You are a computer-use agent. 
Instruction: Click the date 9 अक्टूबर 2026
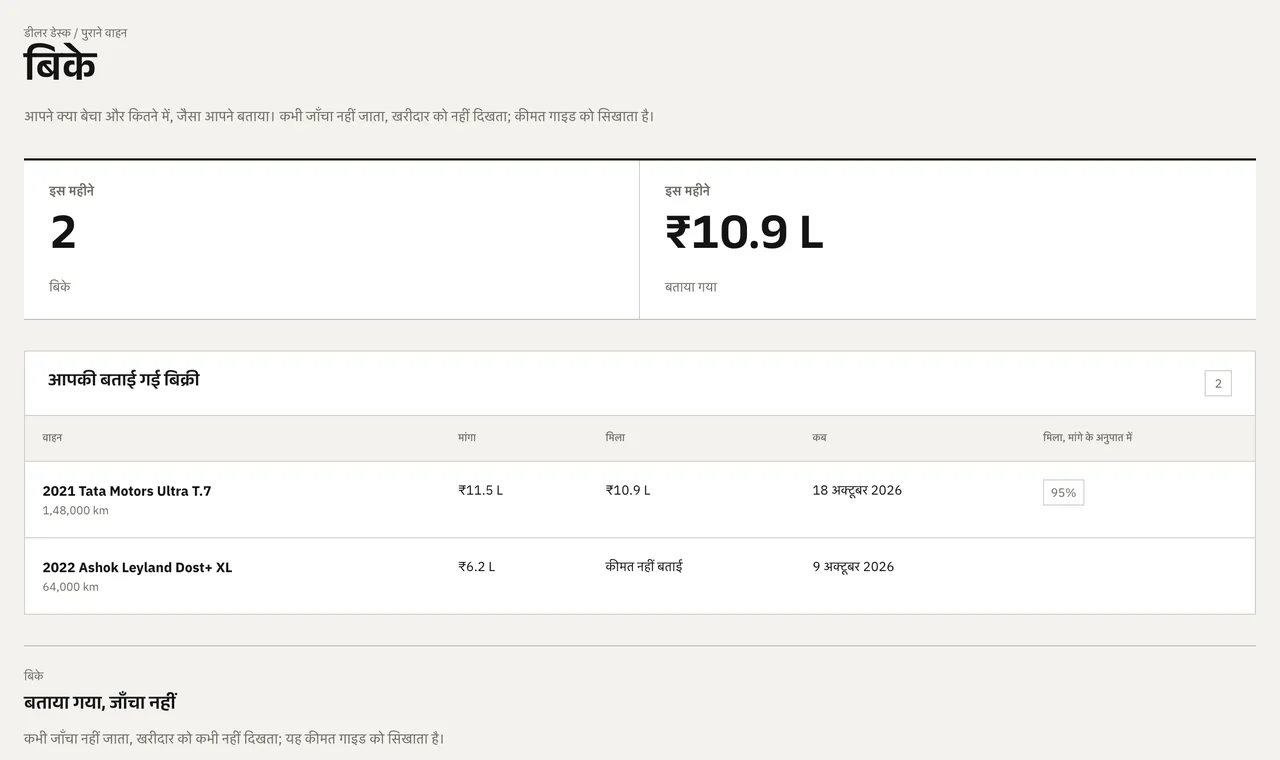coord(853,567)
